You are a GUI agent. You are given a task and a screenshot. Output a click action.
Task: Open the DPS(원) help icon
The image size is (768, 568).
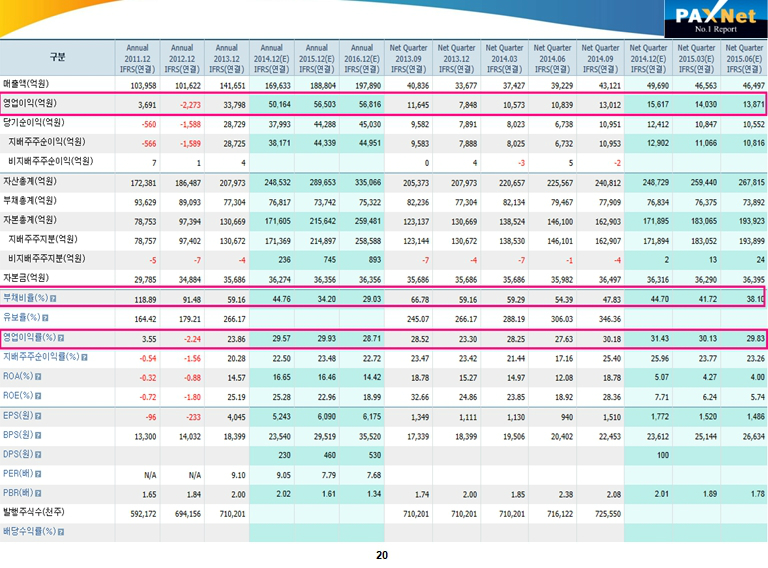pos(38,454)
